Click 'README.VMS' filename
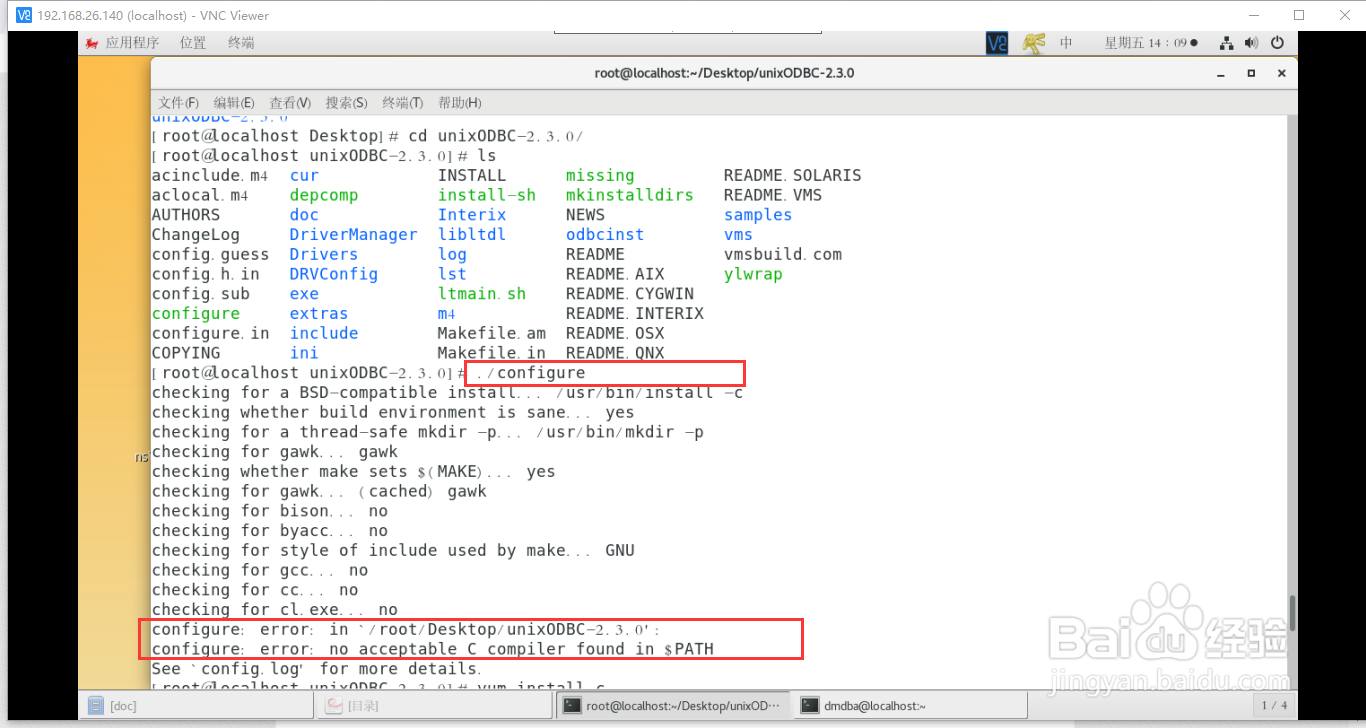 [773, 195]
